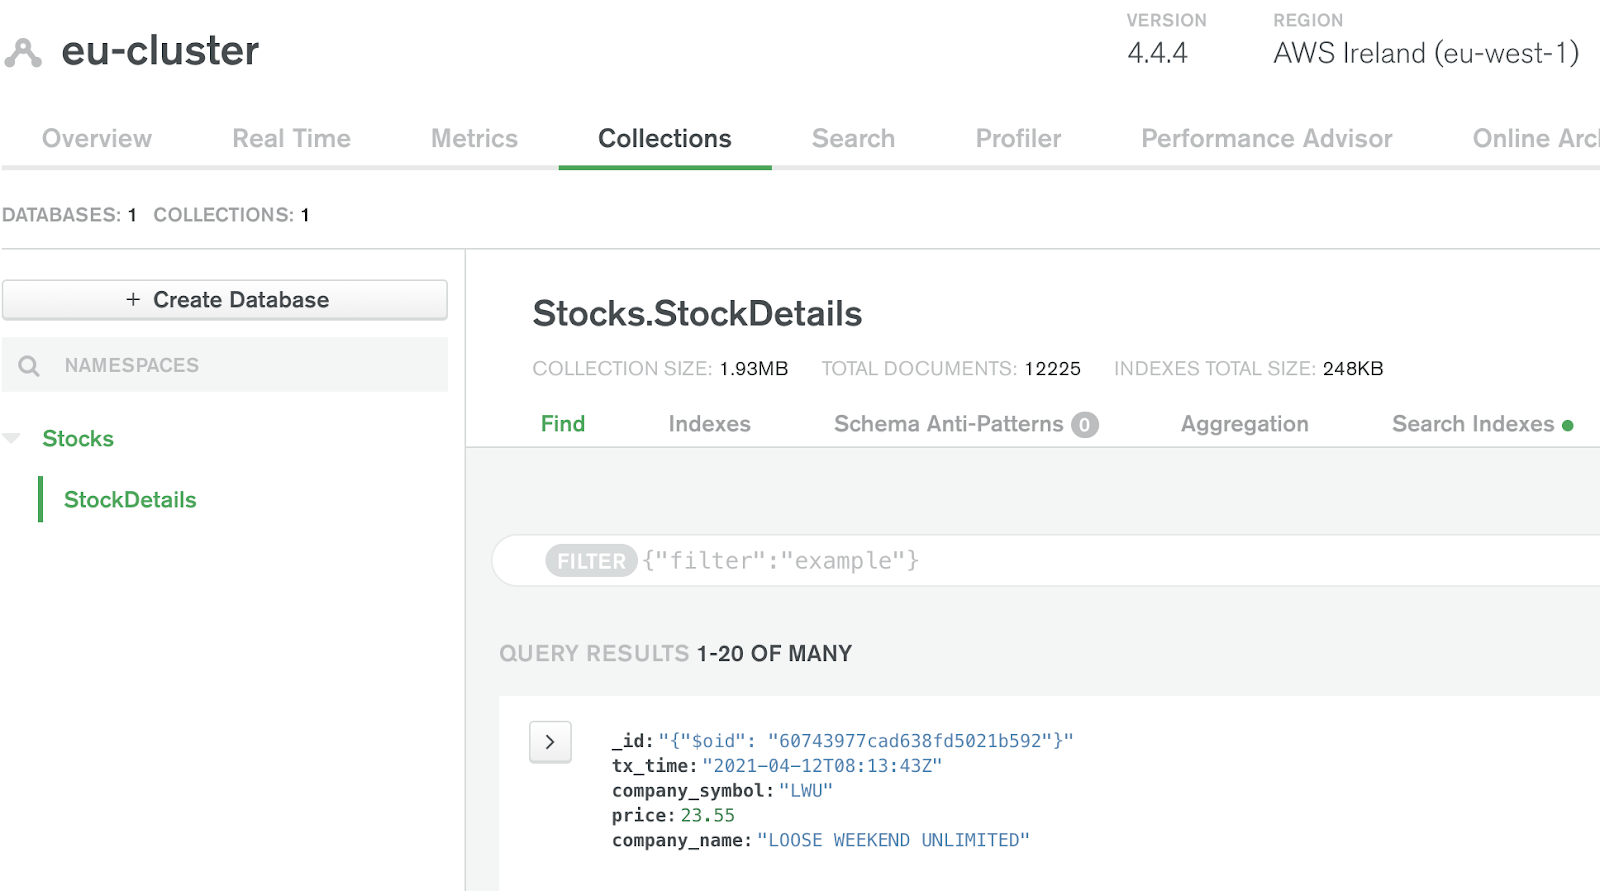Switch to the Metrics tab
The height and width of the screenshot is (891, 1600).
pos(474,139)
